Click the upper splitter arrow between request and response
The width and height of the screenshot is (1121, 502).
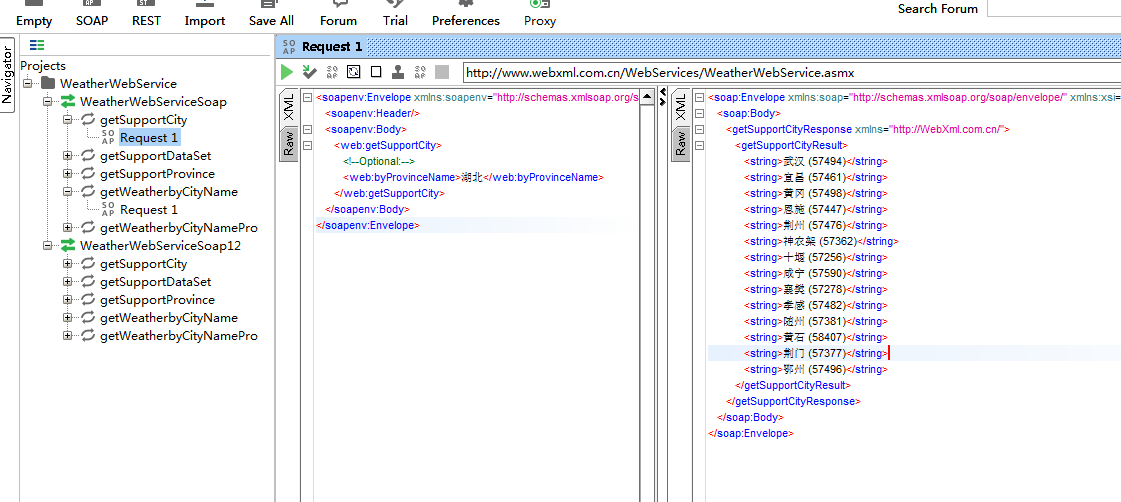[x=662, y=92]
